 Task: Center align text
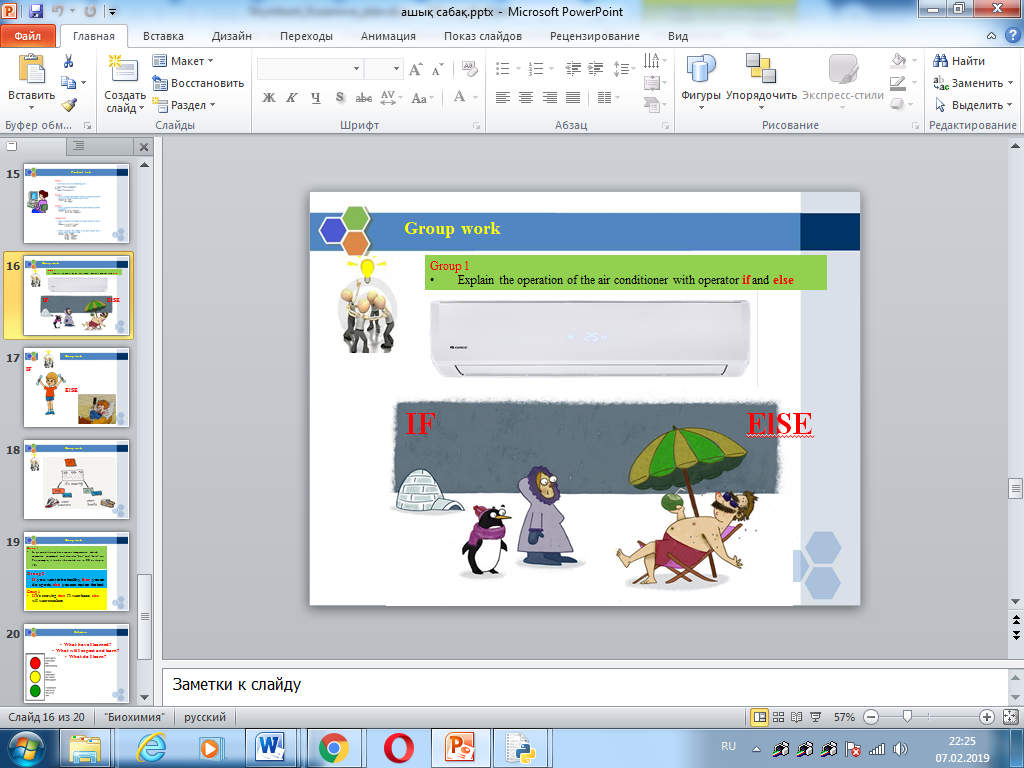tap(526, 97)
